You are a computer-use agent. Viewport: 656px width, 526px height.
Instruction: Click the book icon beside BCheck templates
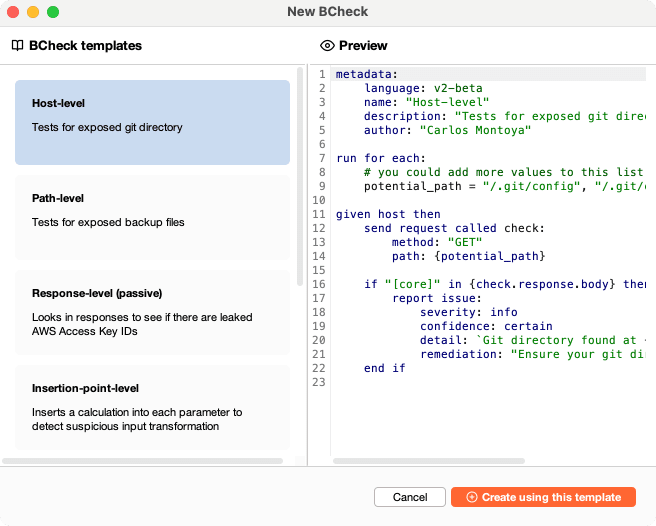[x=17, y=46]
